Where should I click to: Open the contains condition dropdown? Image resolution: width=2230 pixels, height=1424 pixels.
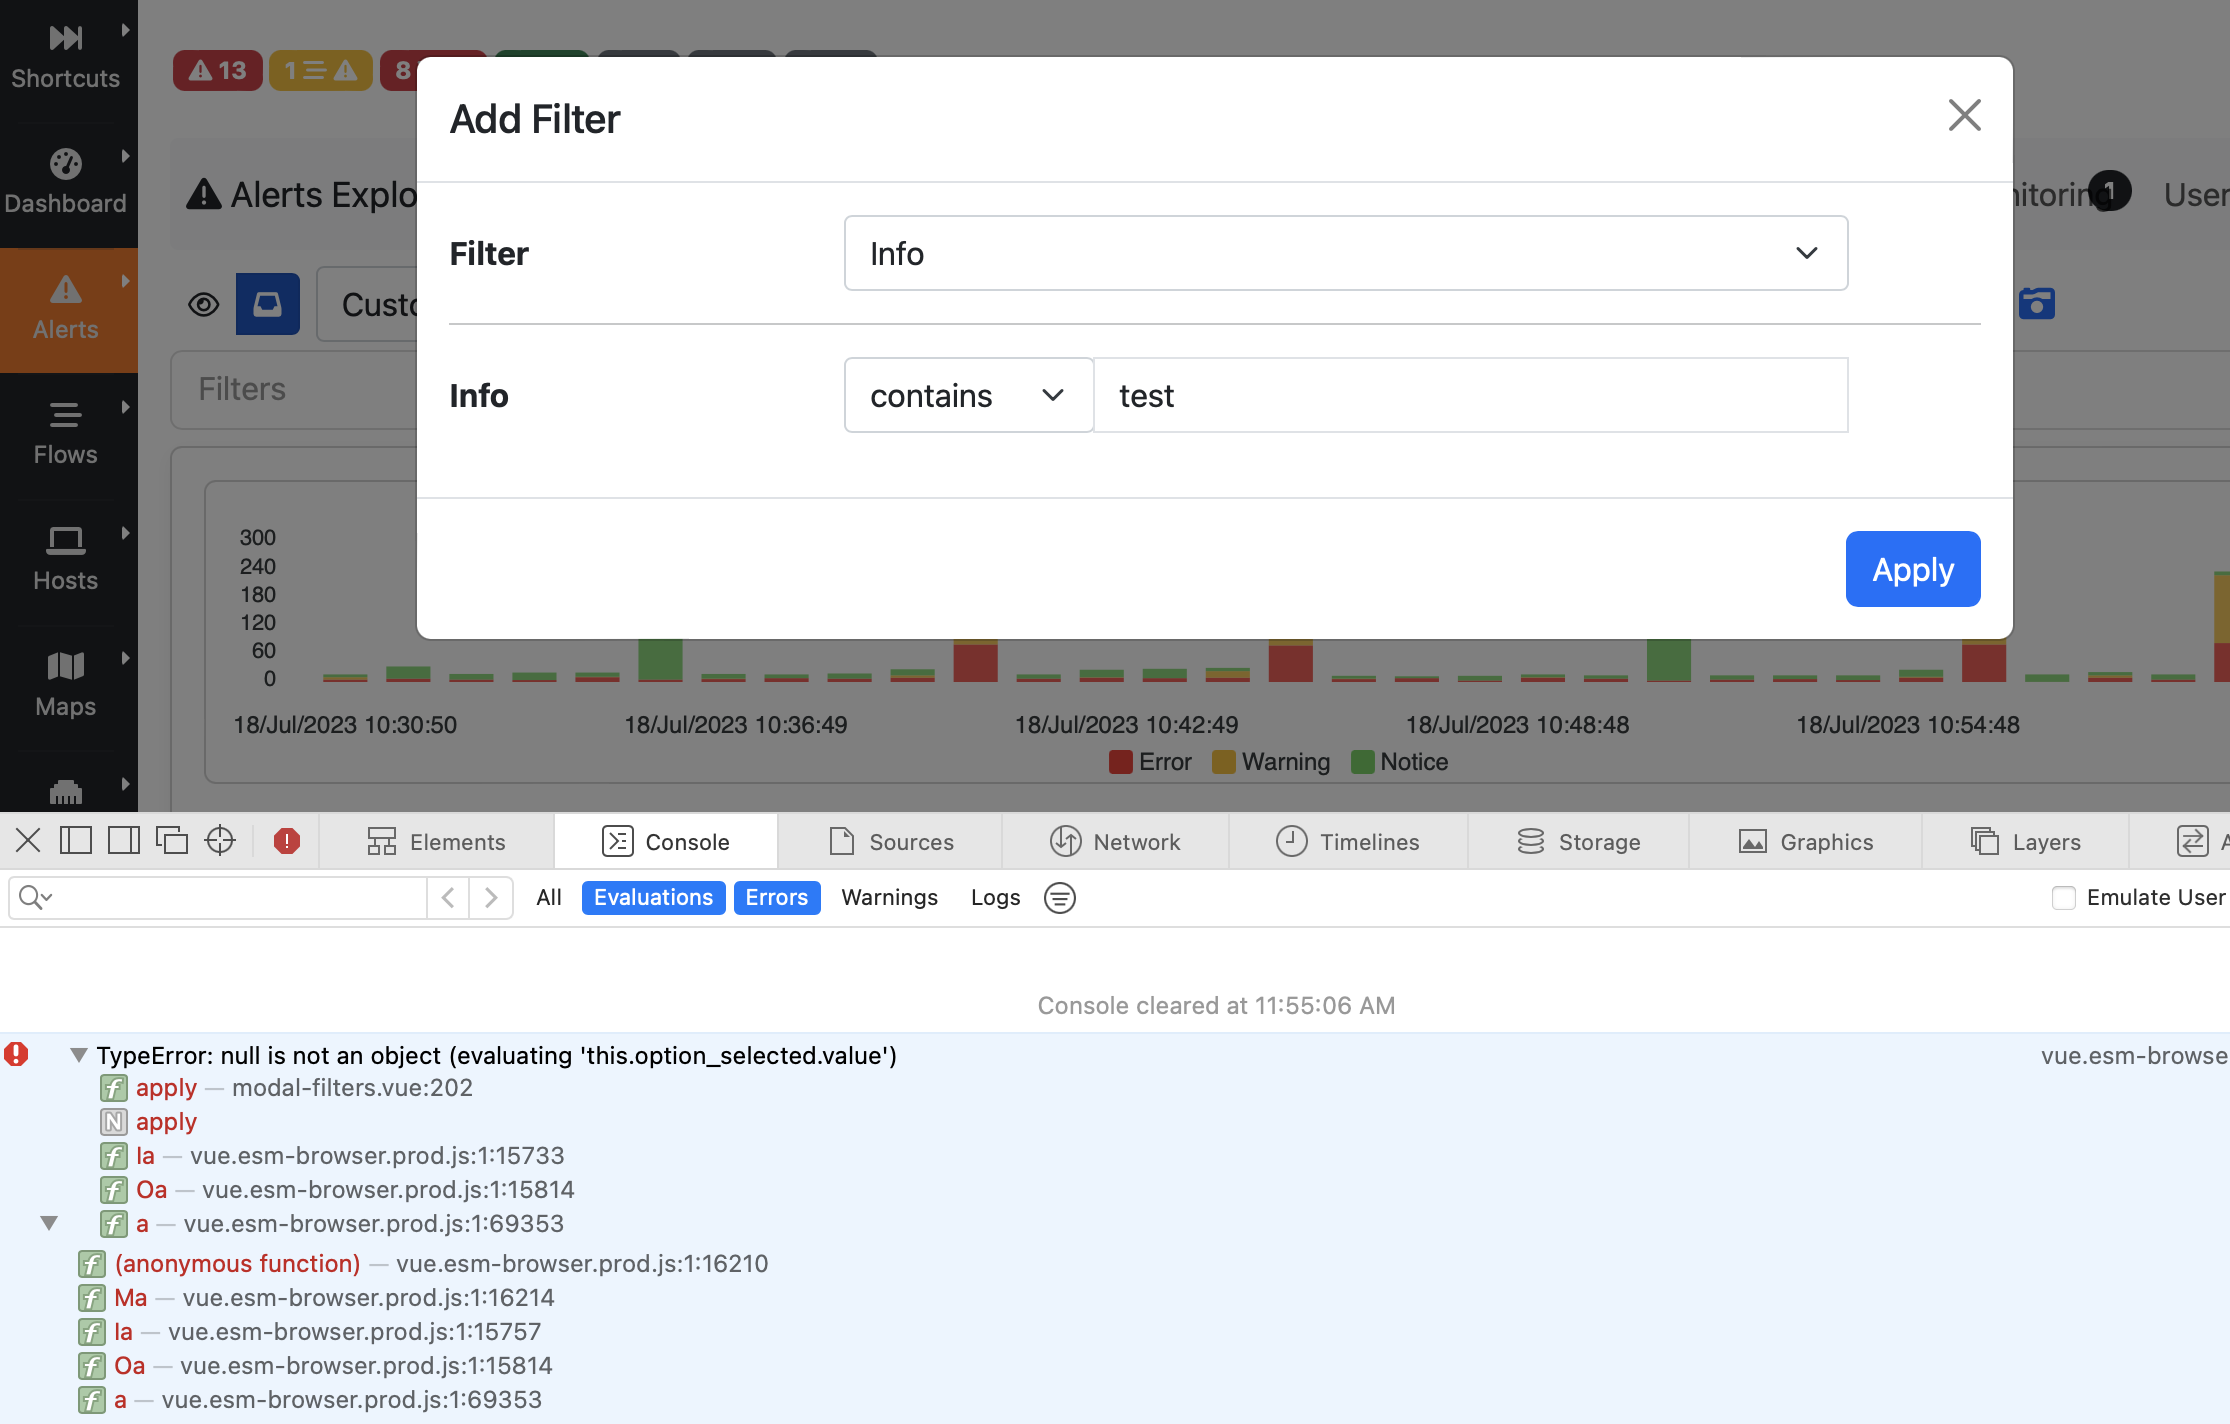(x=967, y=395)
